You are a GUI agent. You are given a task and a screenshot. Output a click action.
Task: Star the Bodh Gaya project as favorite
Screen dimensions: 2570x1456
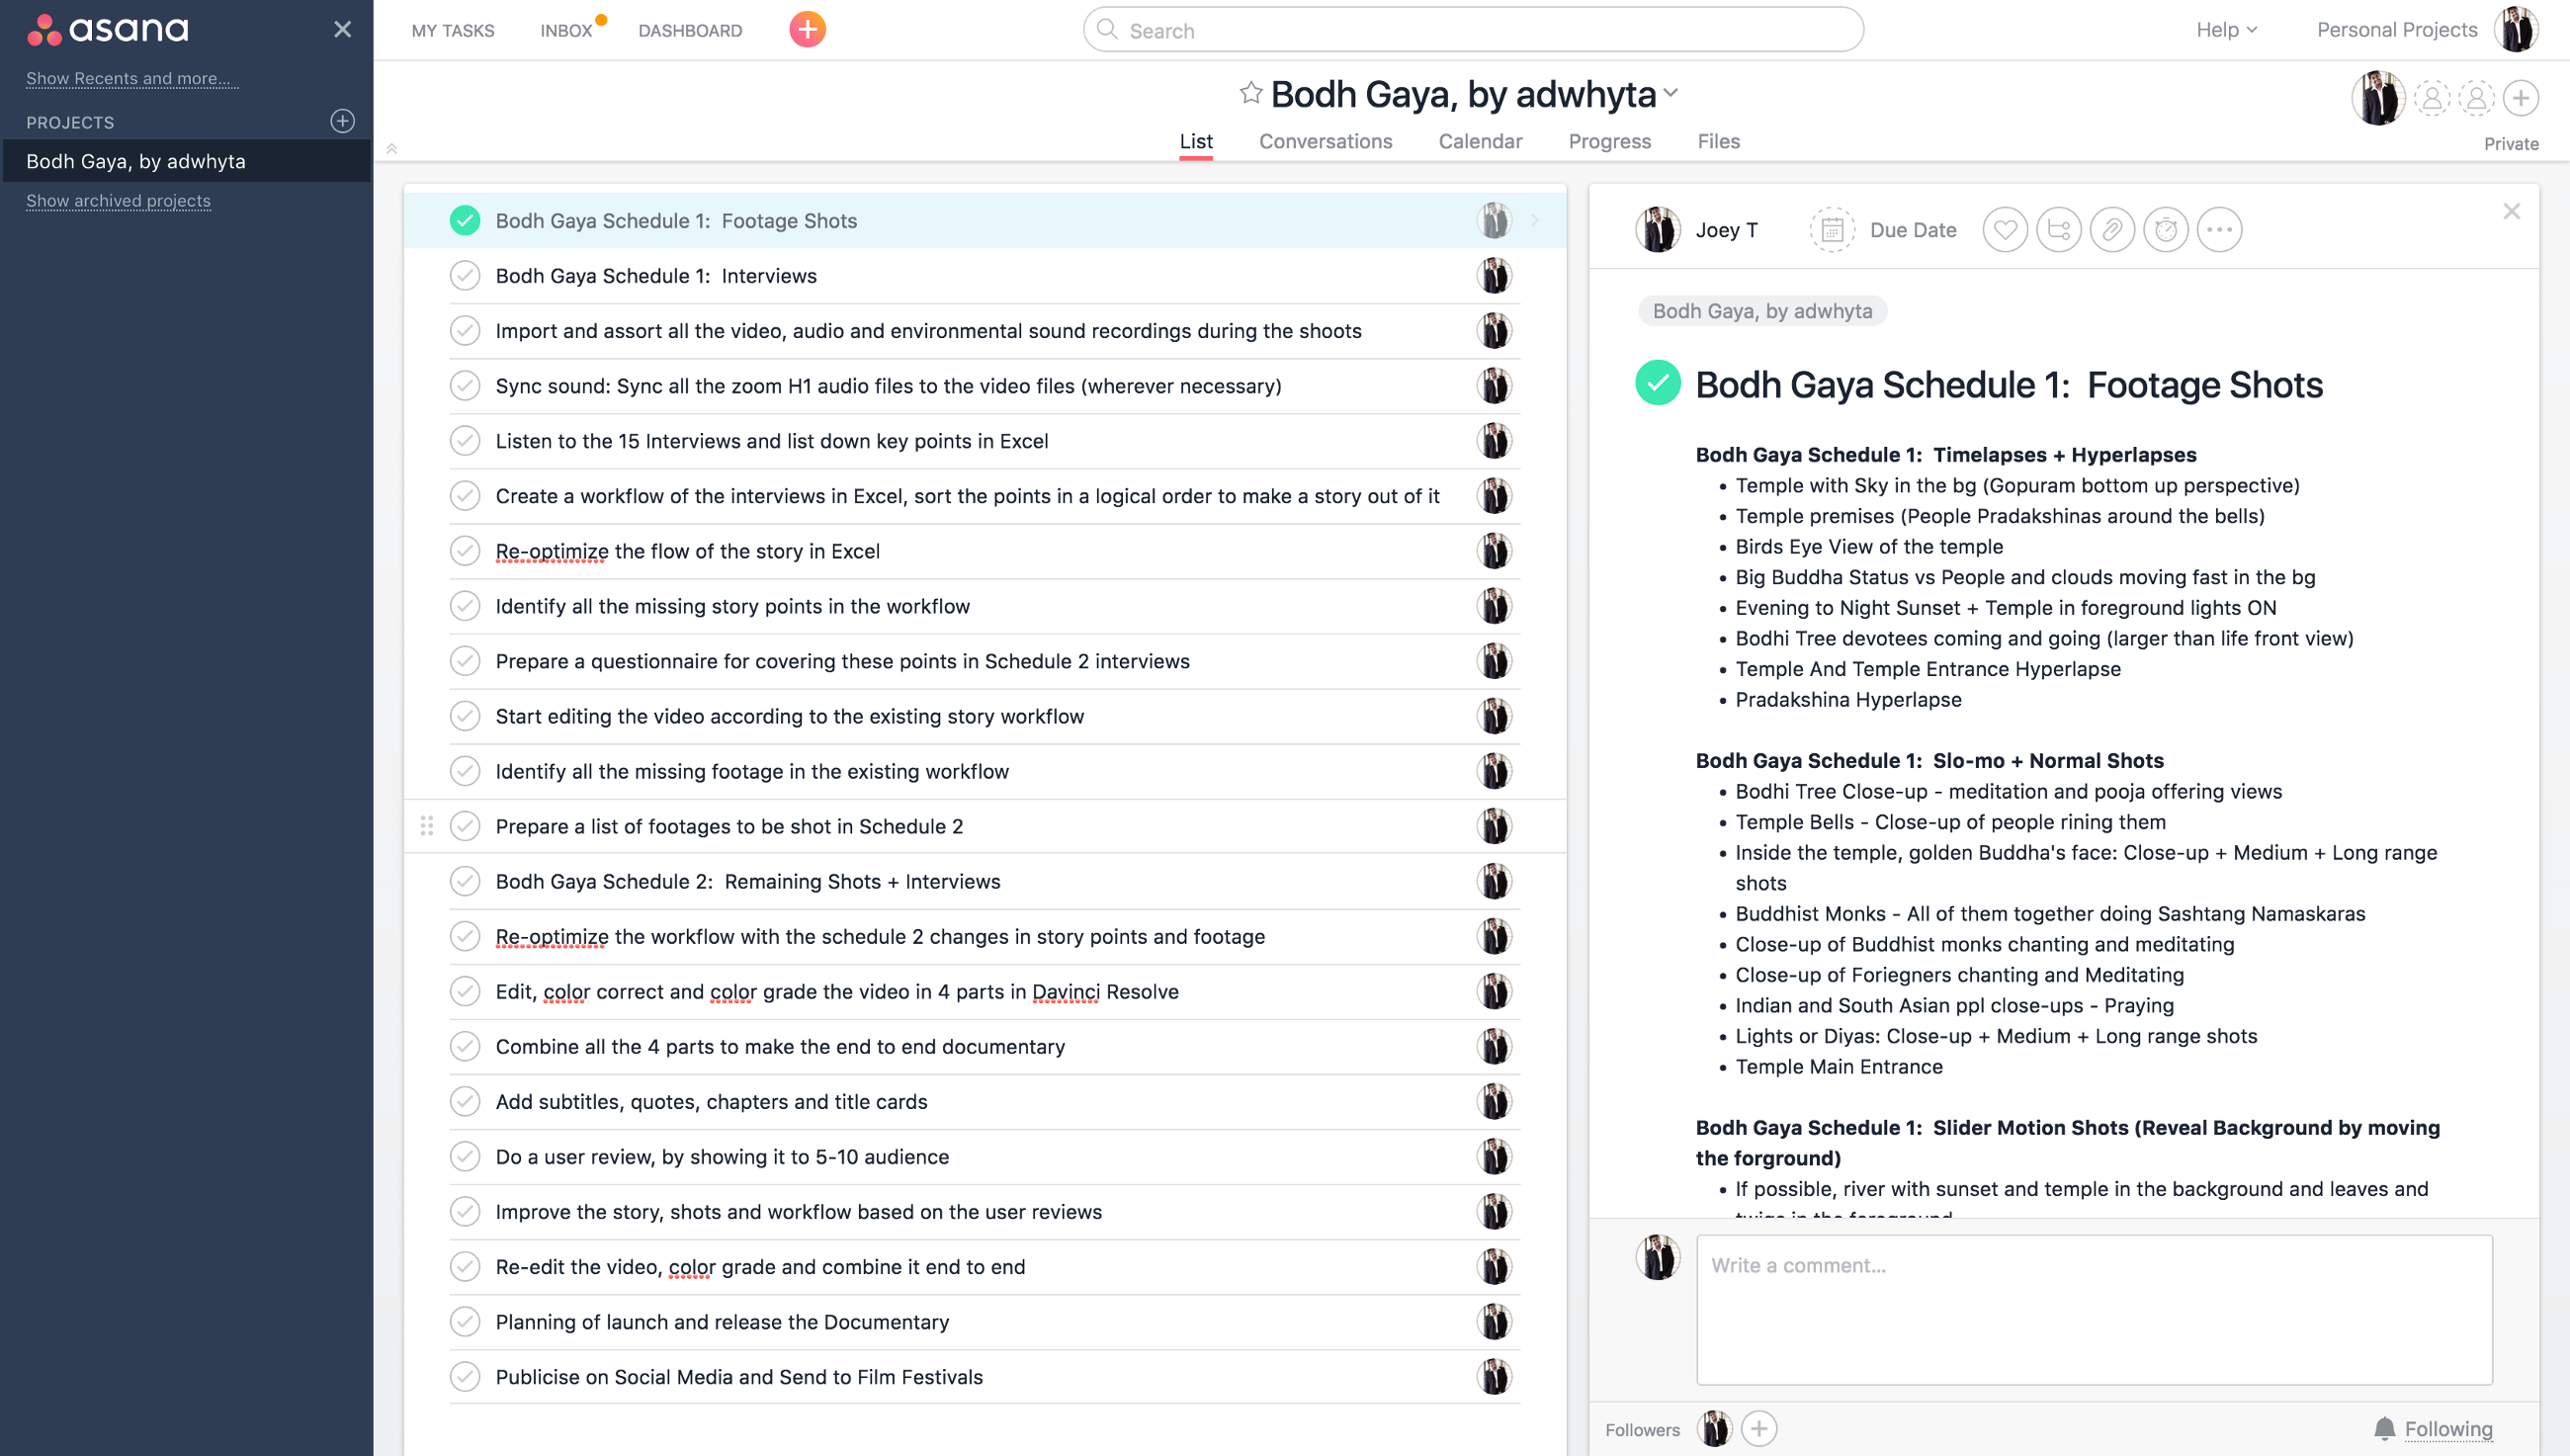coord(1250,94)
